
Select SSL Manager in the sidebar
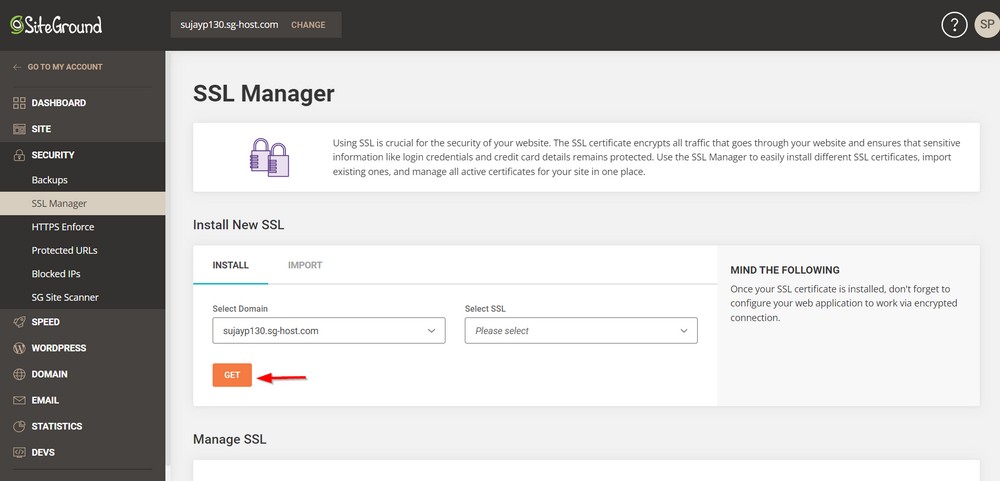click(x=82, y=204)
